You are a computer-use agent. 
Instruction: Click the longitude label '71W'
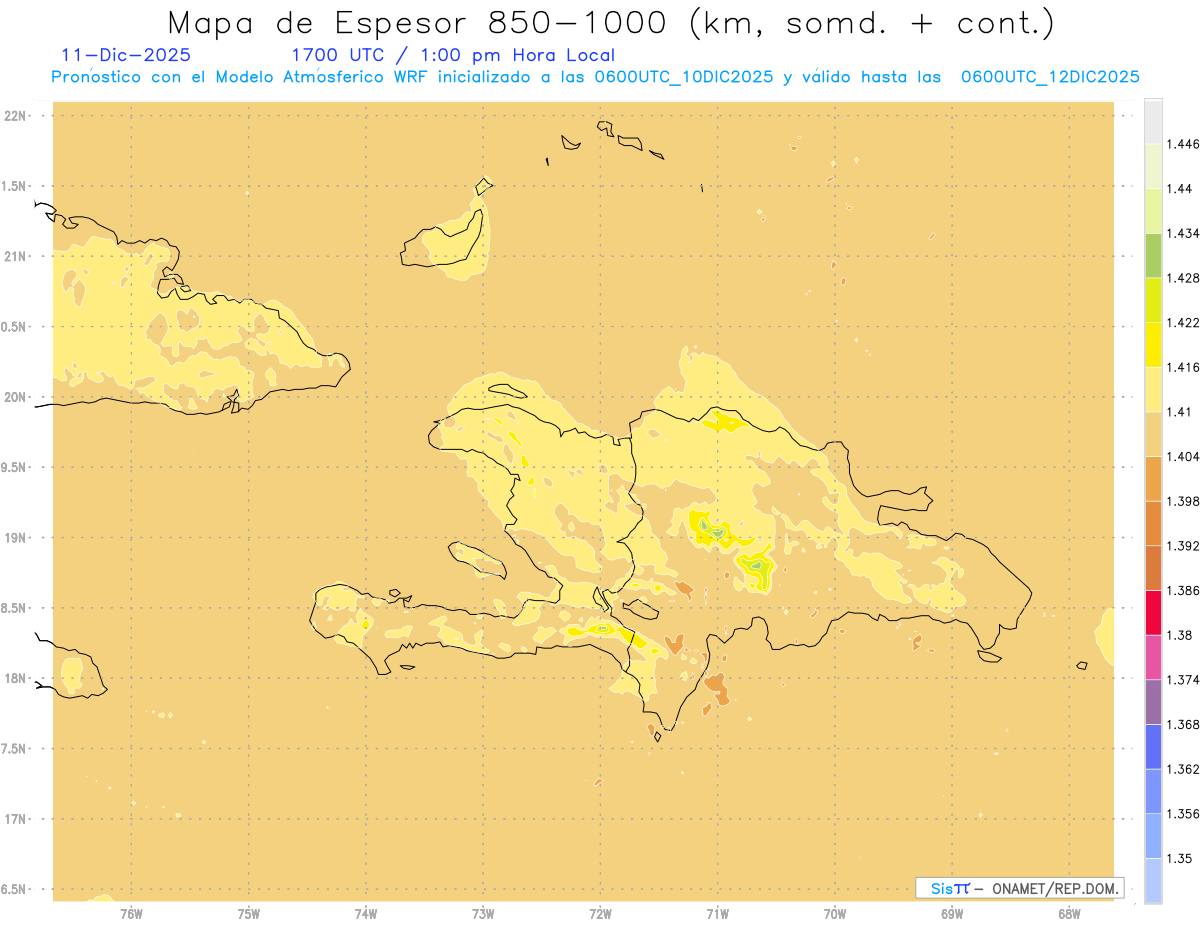[717, 913]
